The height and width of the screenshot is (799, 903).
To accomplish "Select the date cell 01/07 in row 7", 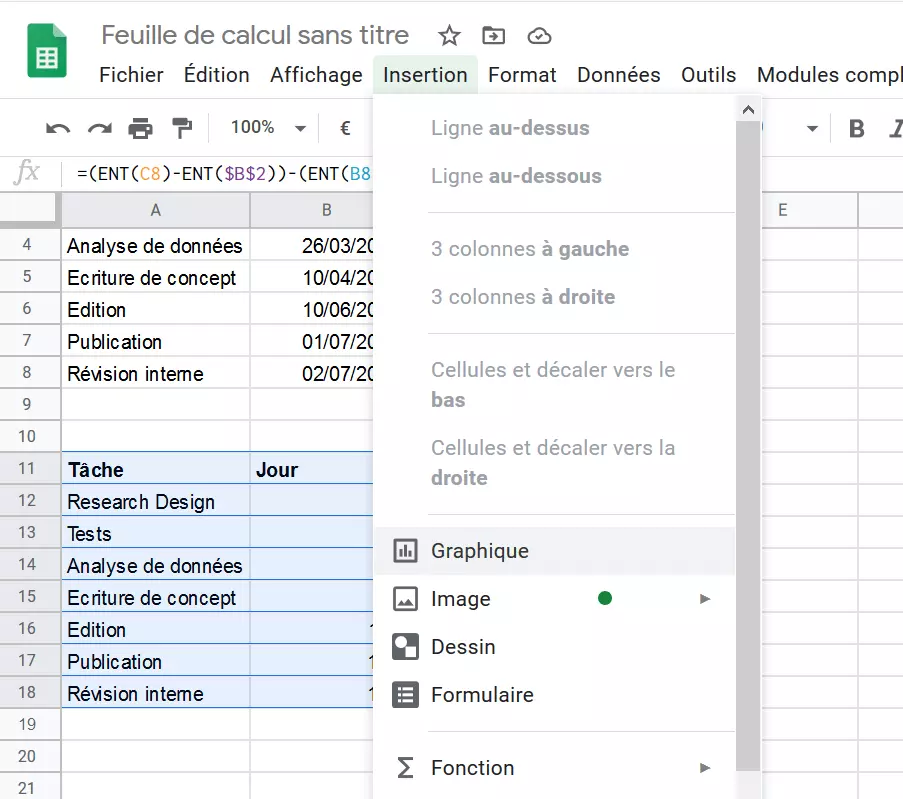I will [312, 341].
